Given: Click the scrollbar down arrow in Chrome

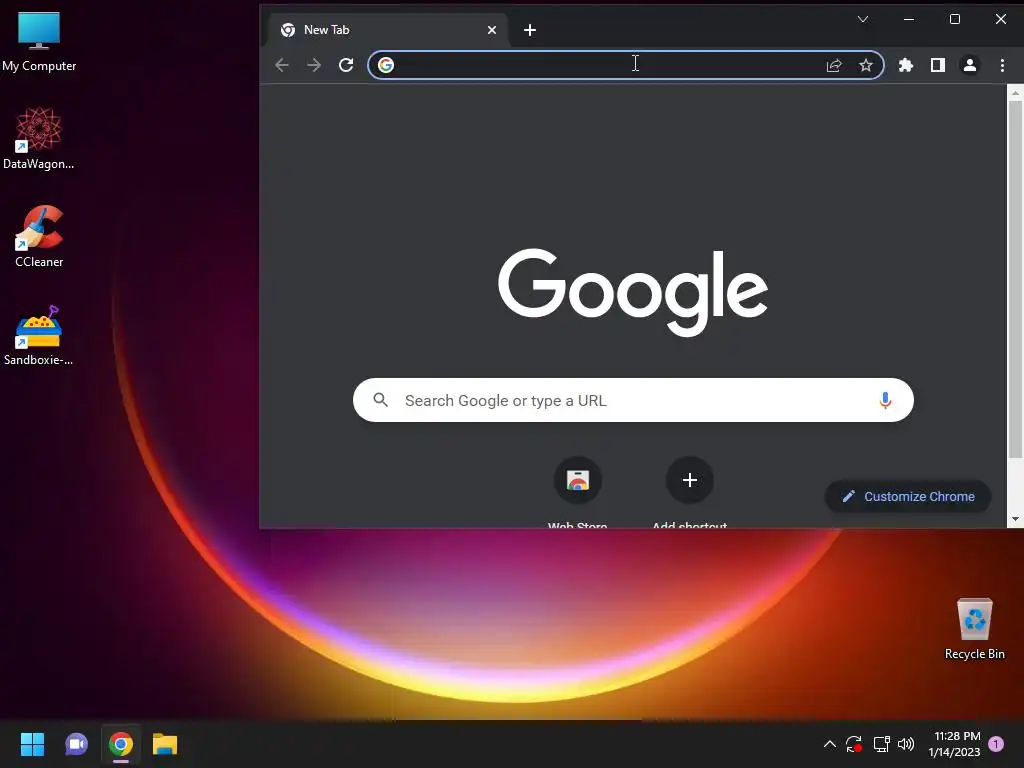Looking at the screenshot, I should 1015,519.
